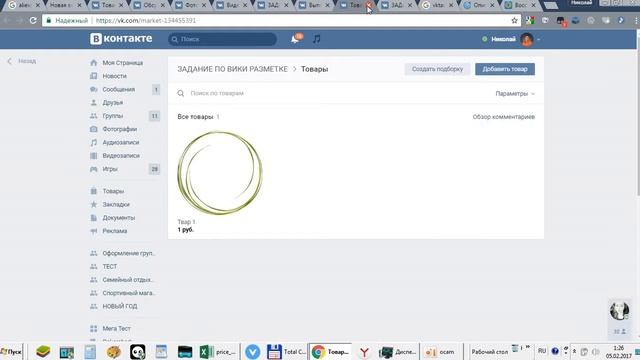Image resolution: width=640 pixels, height=360 pixels.
Task: Click the Новости sidebar icon
Action: tap(93, 76)
